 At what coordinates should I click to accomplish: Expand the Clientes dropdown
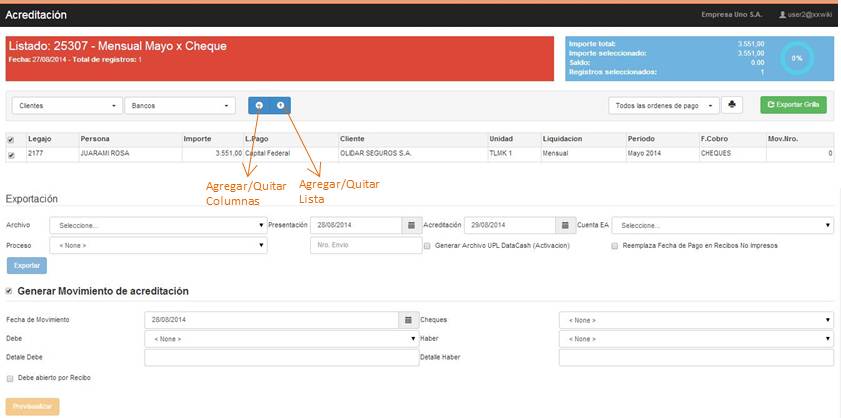click(x=66, y=105)
